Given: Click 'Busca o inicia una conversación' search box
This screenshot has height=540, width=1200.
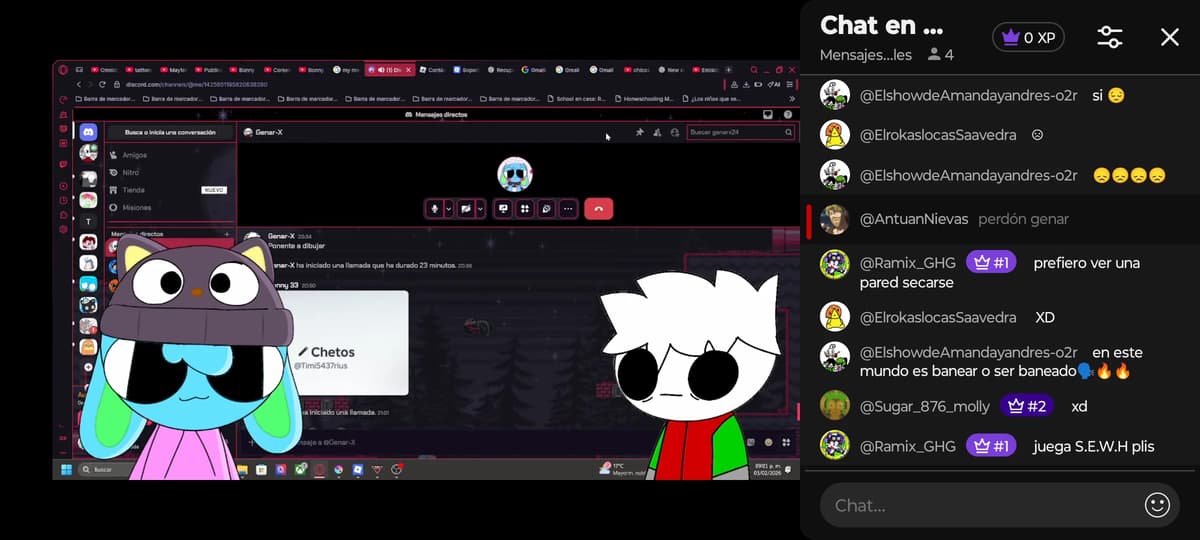Looking at the screenshot, I should pos(170,132).
